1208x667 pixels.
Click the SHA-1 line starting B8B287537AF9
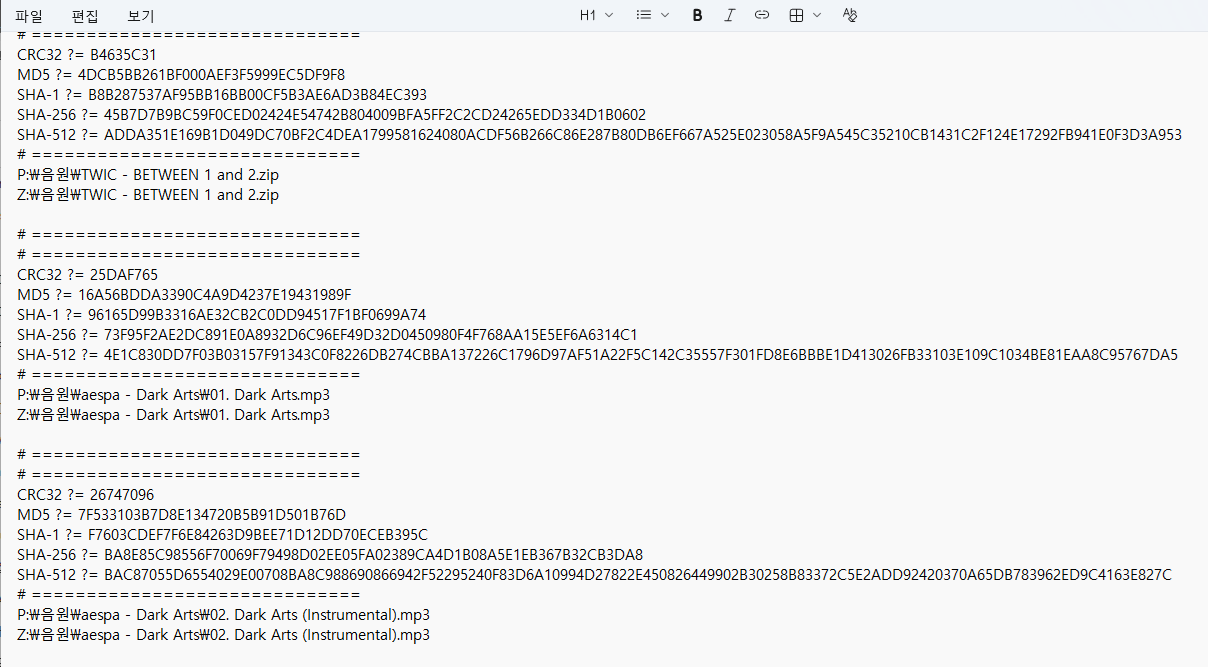[x=222, y=95]
